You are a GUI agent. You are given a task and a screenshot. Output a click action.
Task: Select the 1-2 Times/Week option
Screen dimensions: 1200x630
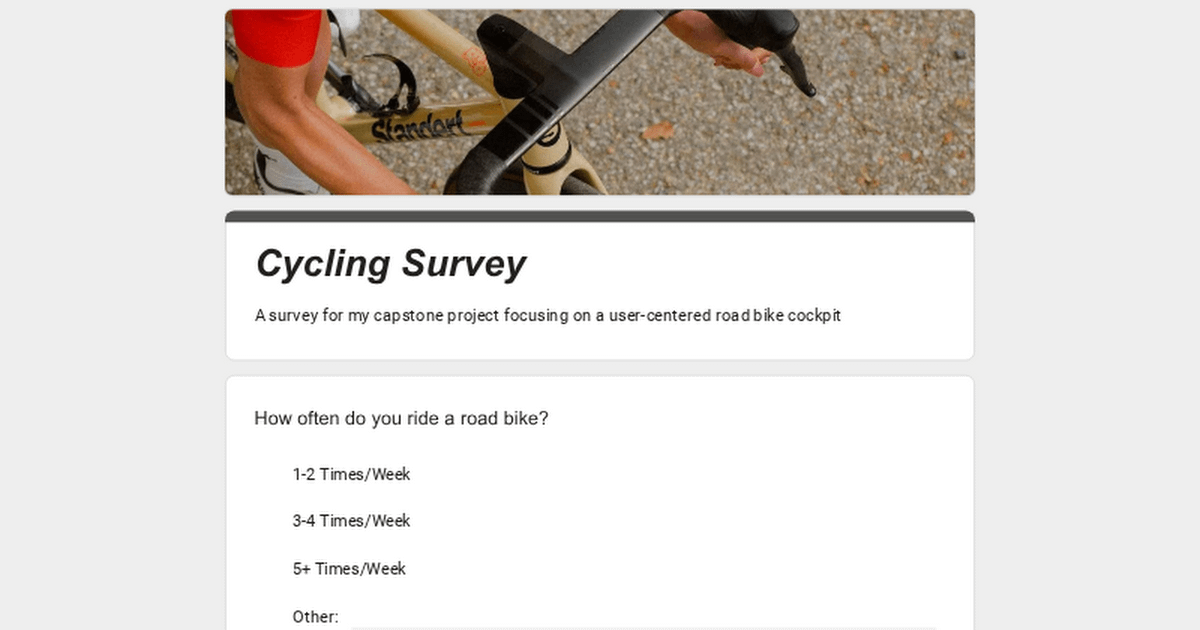[351, 474]
